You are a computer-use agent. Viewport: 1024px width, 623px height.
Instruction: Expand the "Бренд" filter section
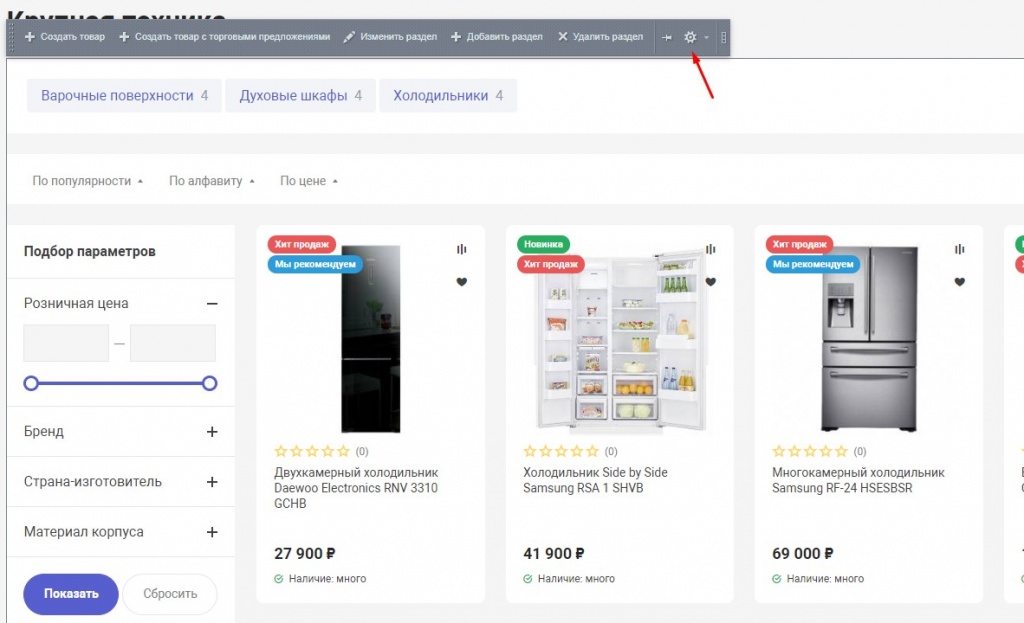pyautogui.click(x=212, y=432)
